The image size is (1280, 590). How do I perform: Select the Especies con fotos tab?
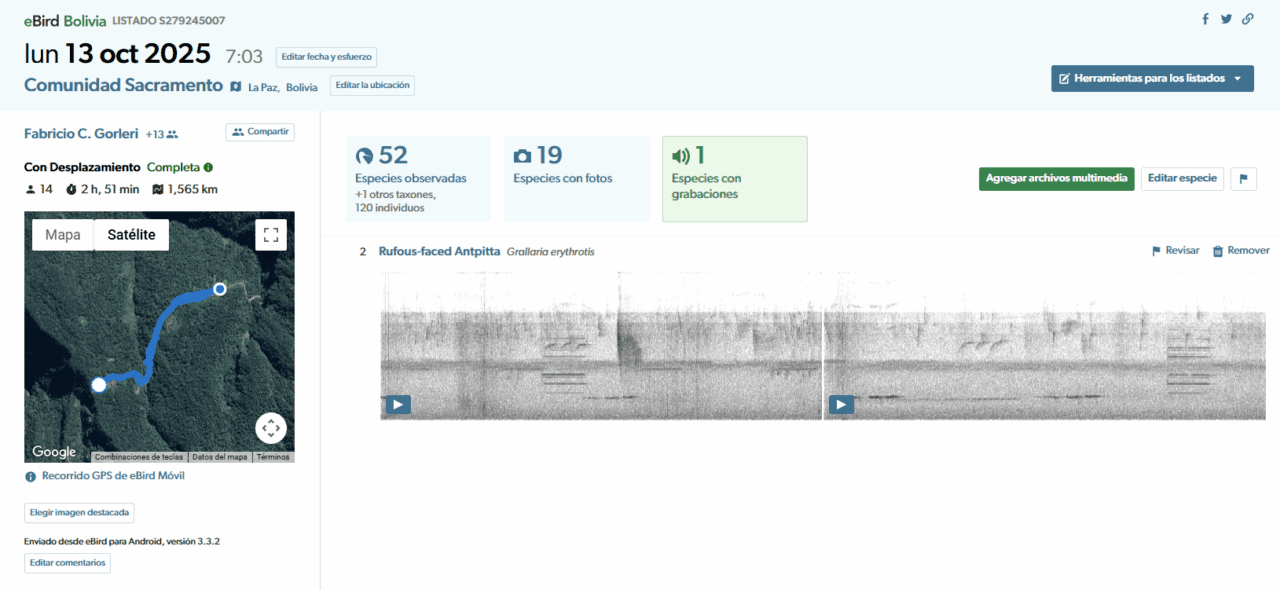pyautogui.click(x=576, y=178)
